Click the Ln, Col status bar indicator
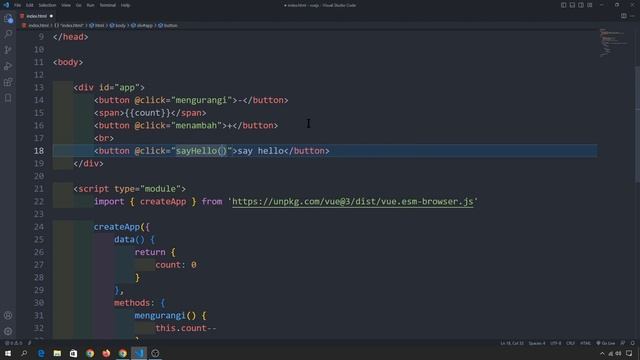 [512, 343]
